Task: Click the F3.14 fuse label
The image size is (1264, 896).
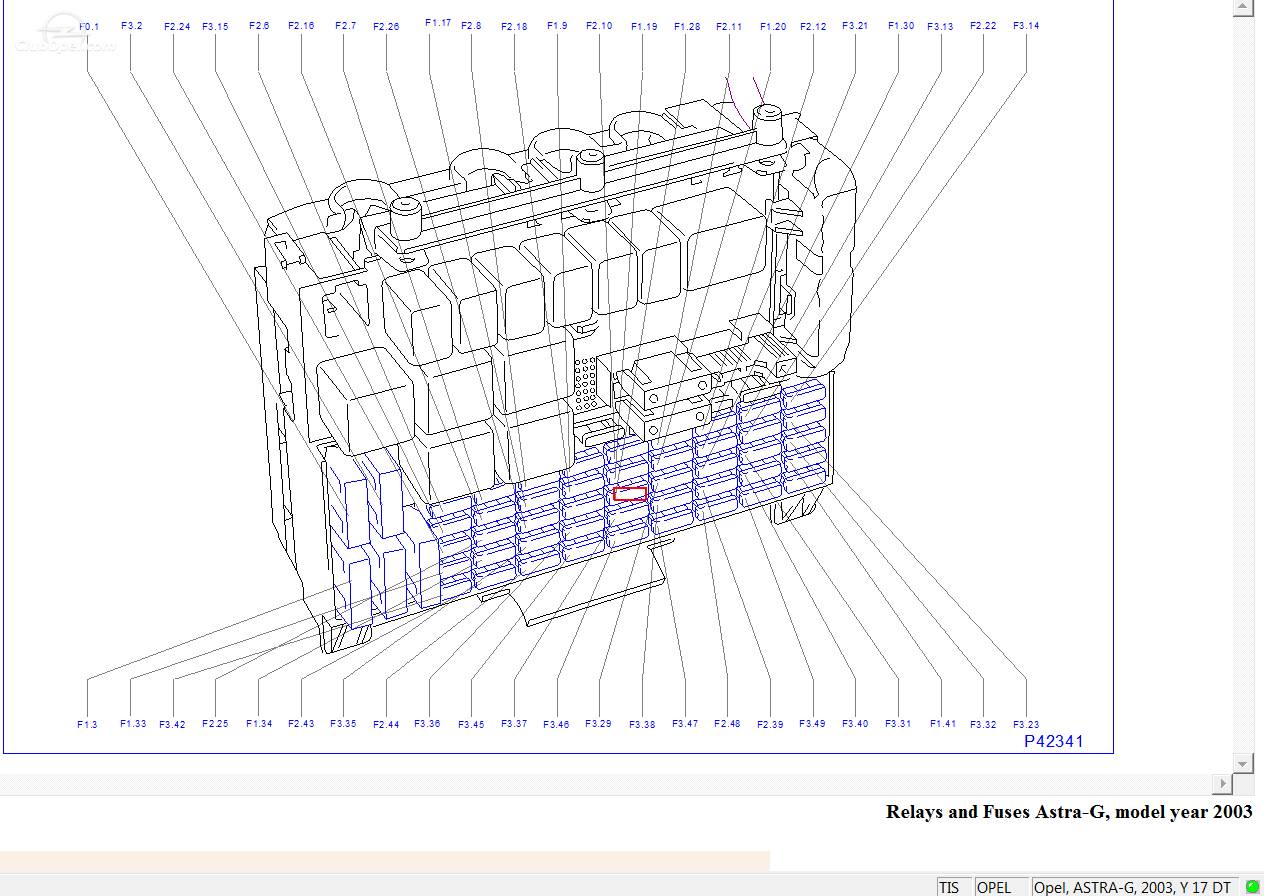Action: pos(1026,26)
